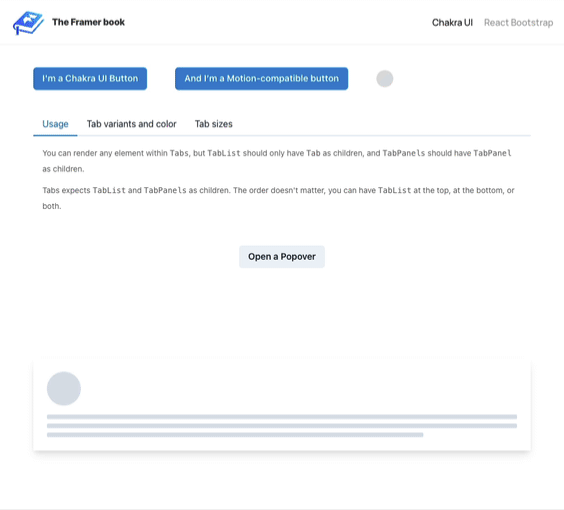
Task: Click the small gray circle beside buttons
Action: pyautogui.click(x=385, y=79)
